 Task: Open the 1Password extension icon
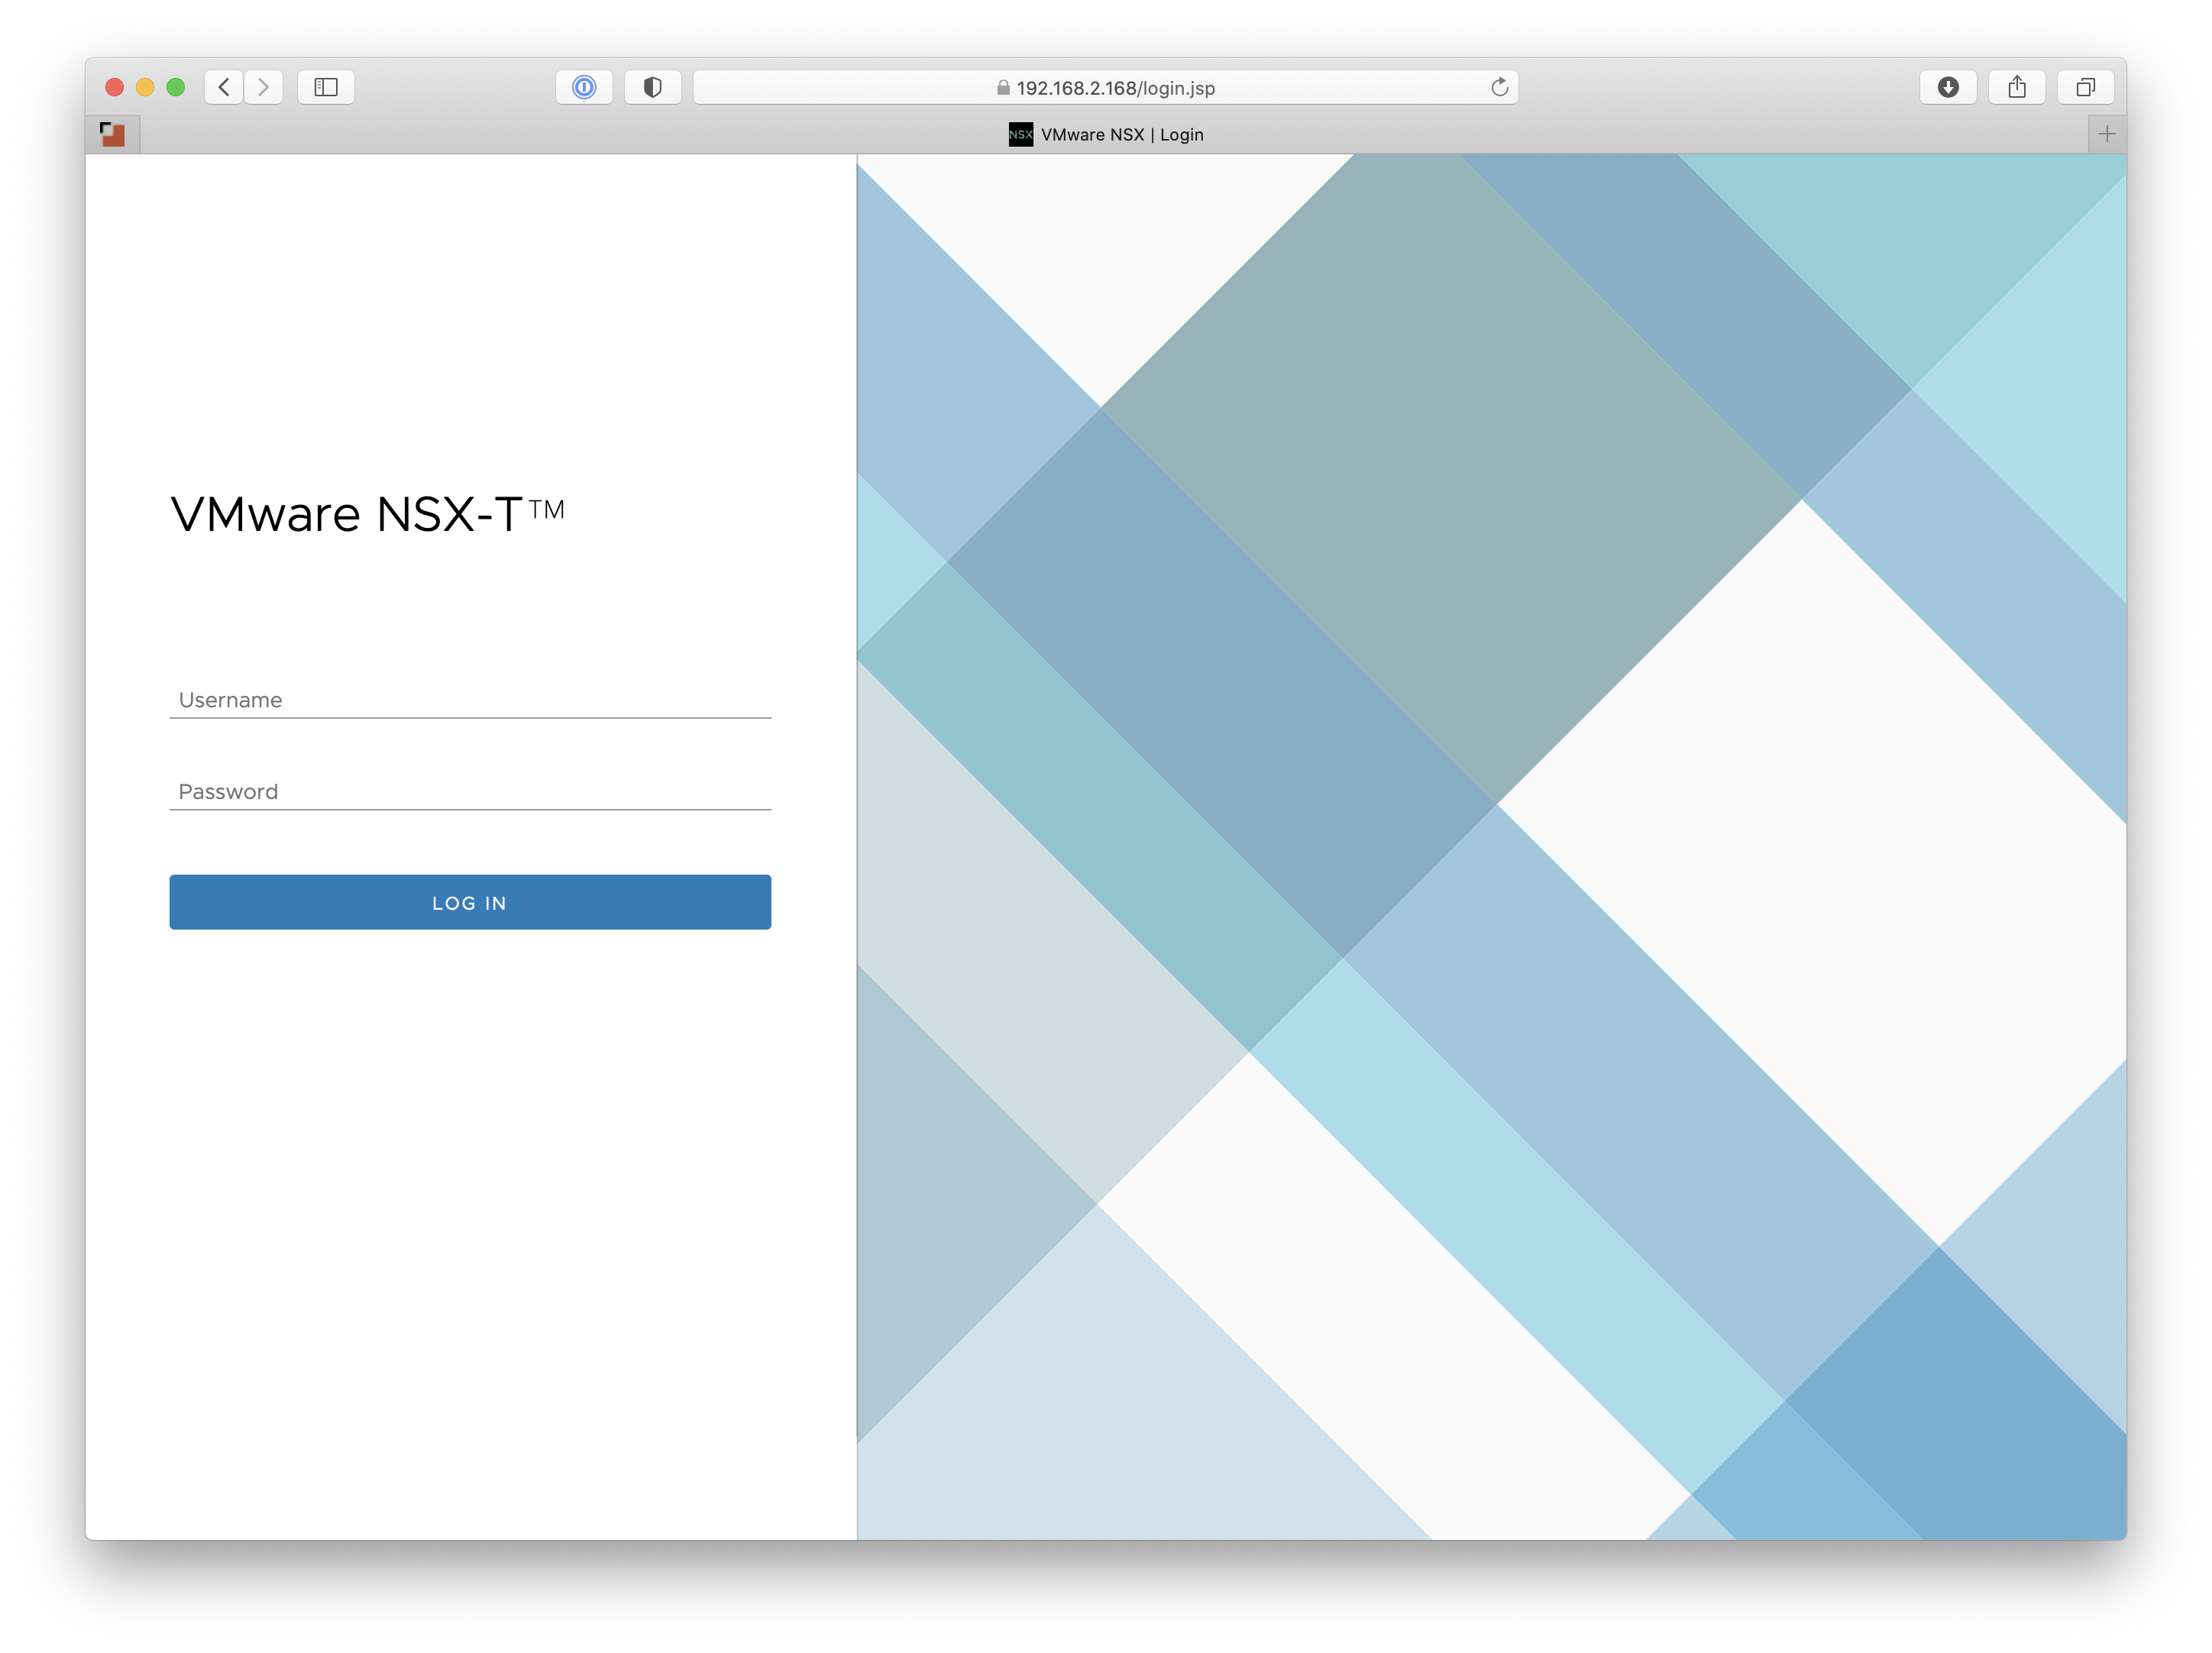tap(584, 87)
